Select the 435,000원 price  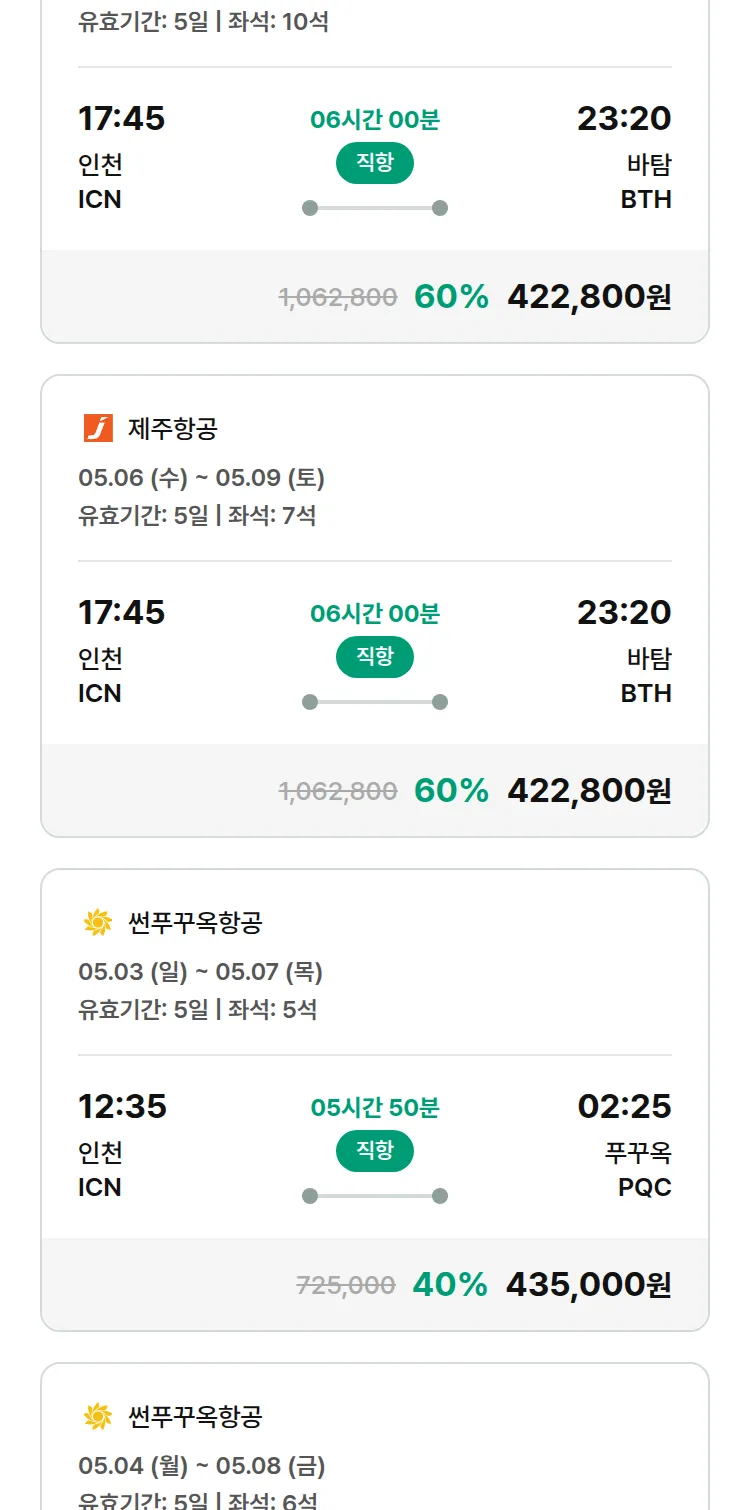tap(588, 1284)
